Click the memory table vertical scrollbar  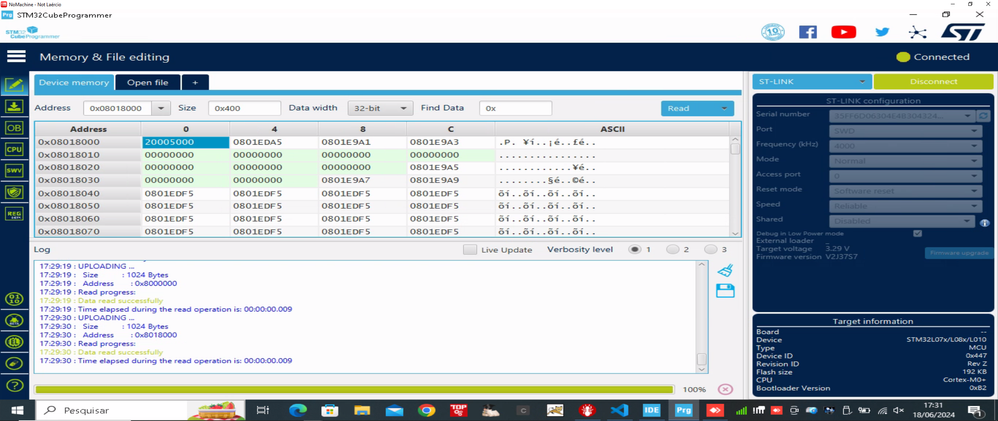point(735,186)
